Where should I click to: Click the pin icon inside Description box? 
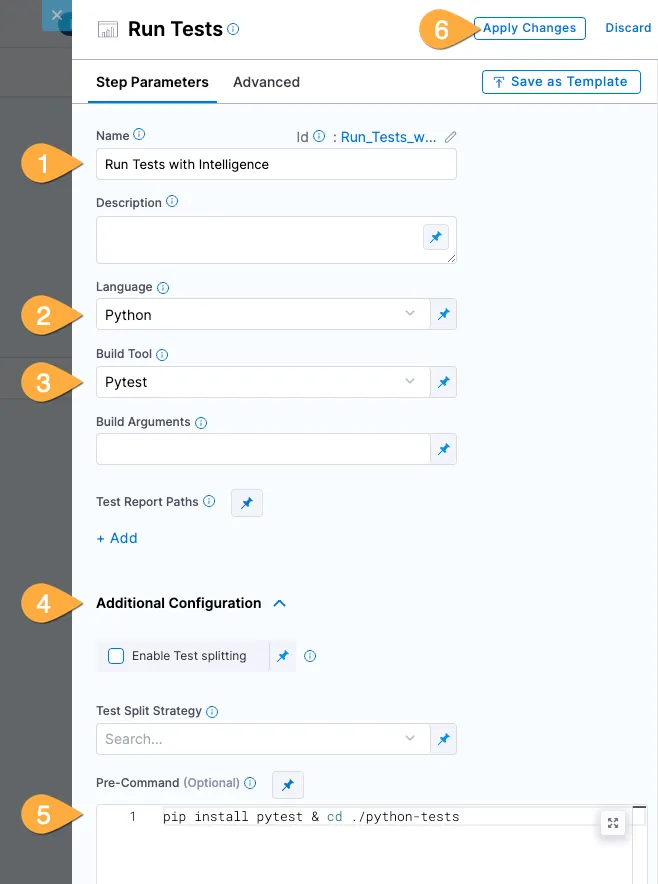[435, 237]
